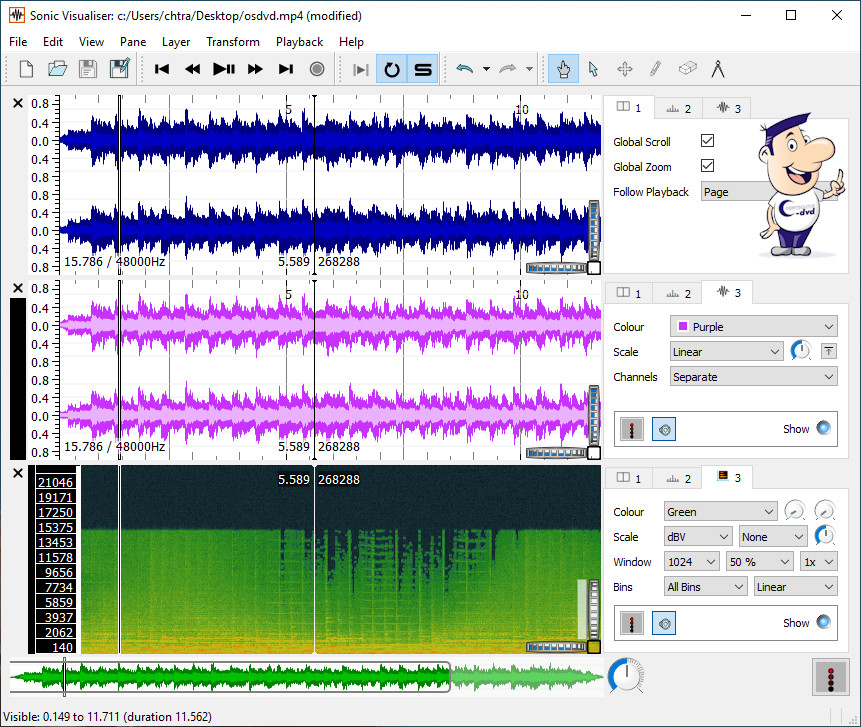This screenshot has width=861, height=727.
Task: Expand the Channels Separate dropdown
Action: 753,377
